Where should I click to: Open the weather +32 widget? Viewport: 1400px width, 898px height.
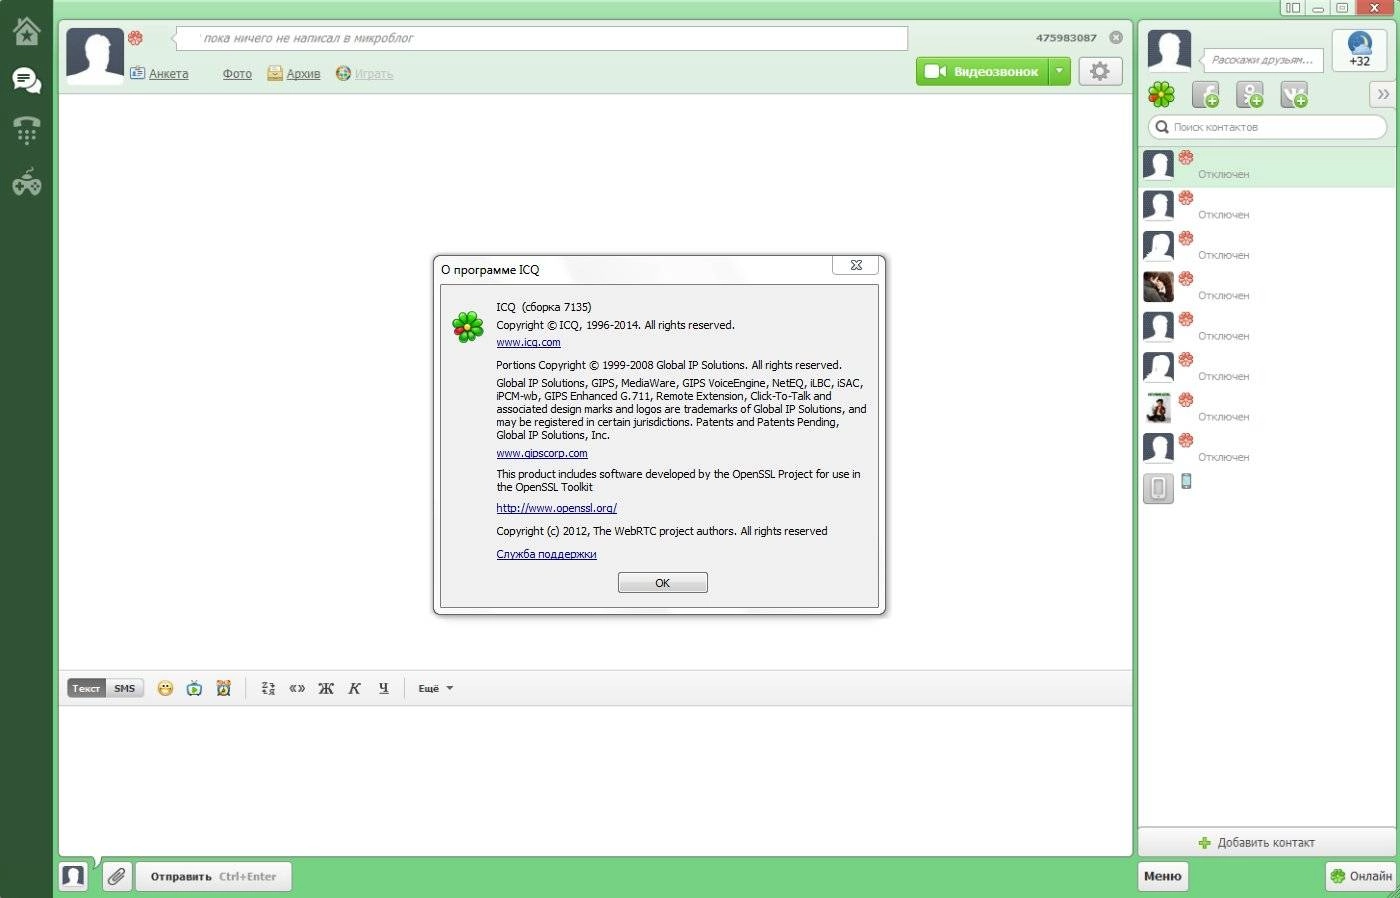coord(1359,50)
